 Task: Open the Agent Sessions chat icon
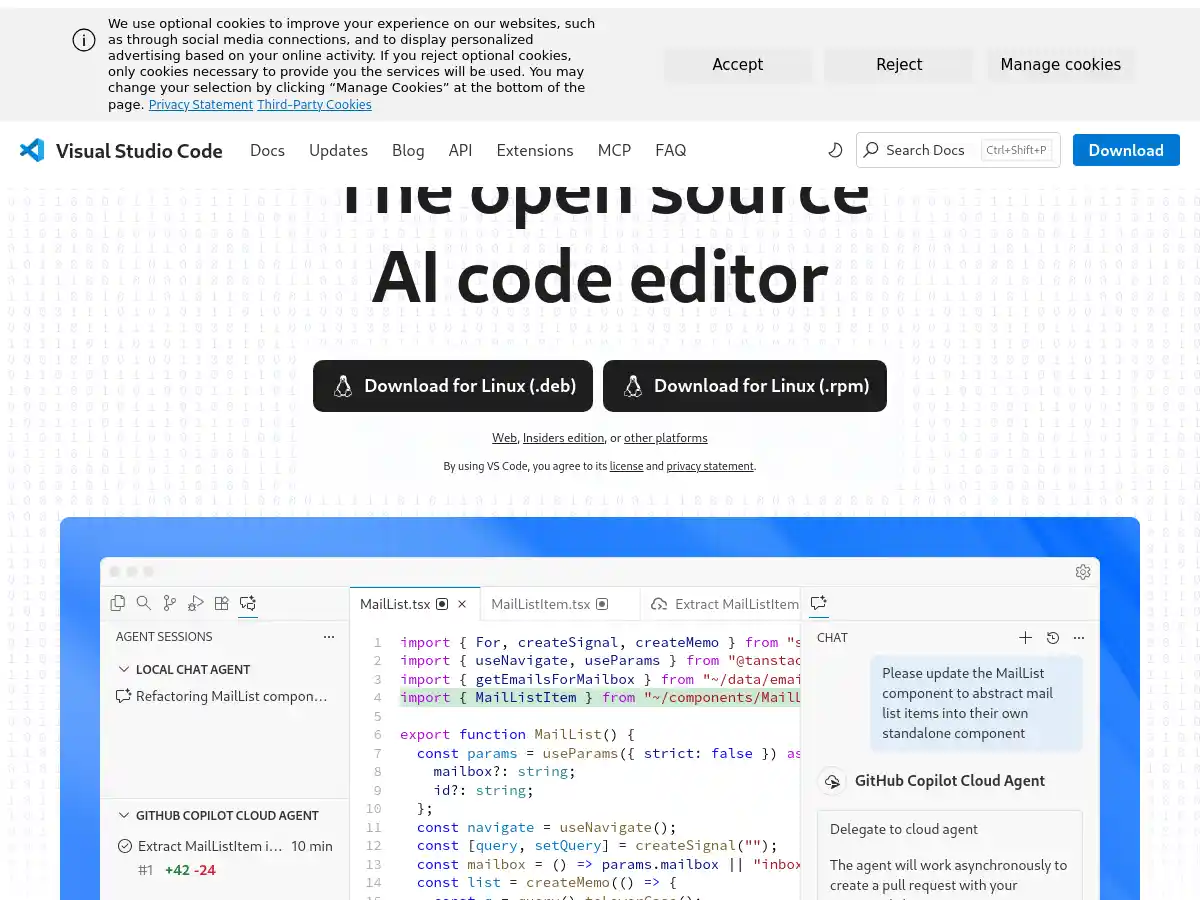click(247, 603)
